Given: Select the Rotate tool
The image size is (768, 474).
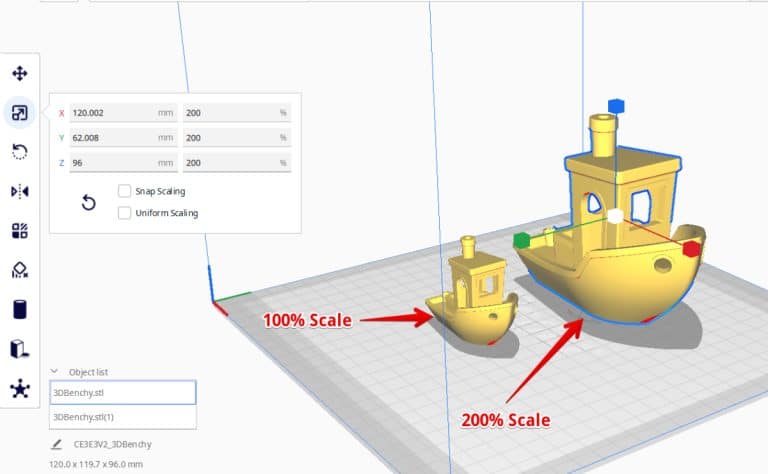Looking at the screenshot, I should pyautogui.click(x=19, y=152).
